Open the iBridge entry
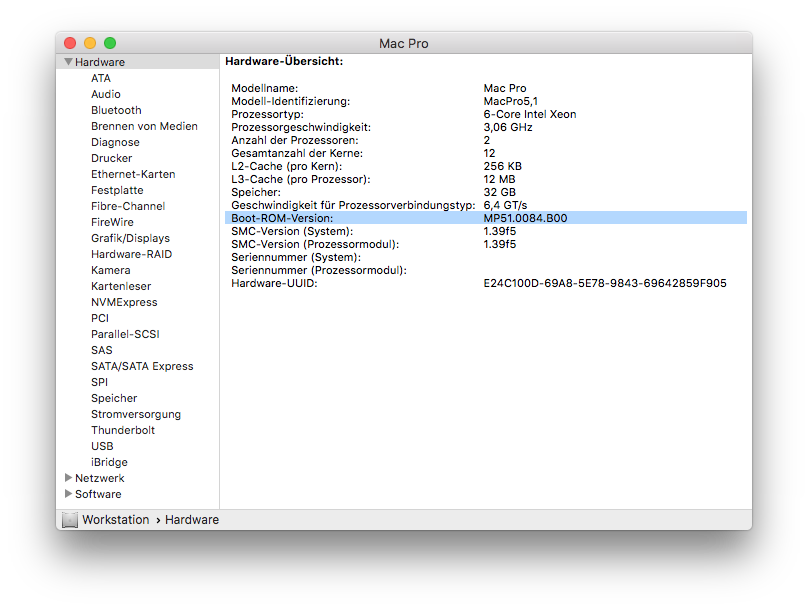The image size is (808, 610). pyautogui.click(x=109, y=462)
